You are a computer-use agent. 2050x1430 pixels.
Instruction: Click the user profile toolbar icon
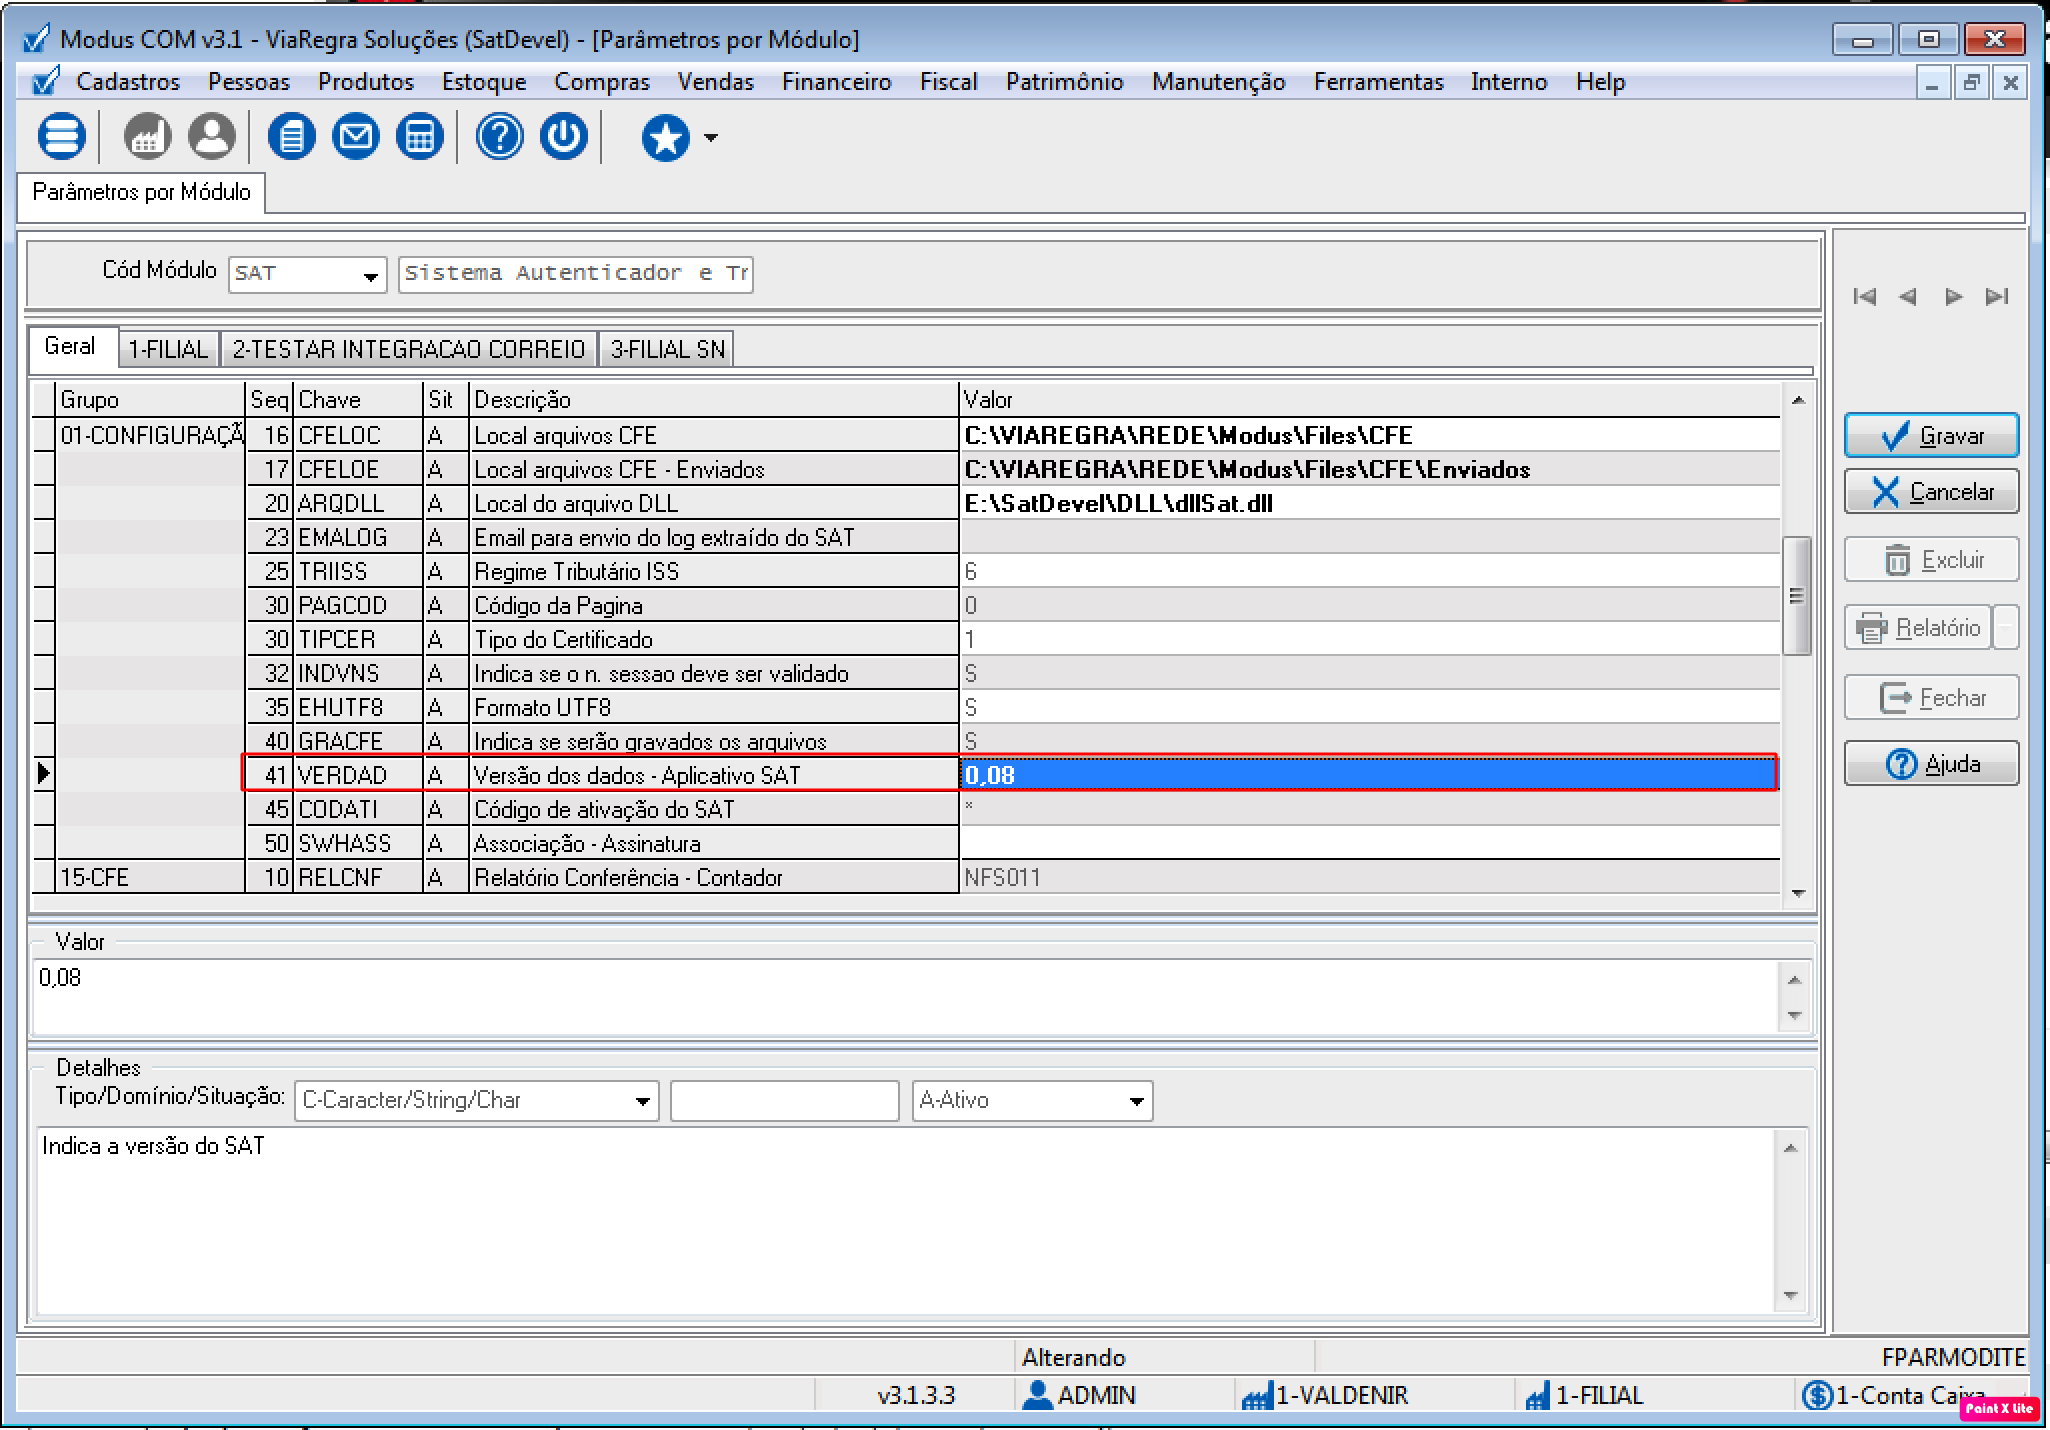(x=212, y=136)
